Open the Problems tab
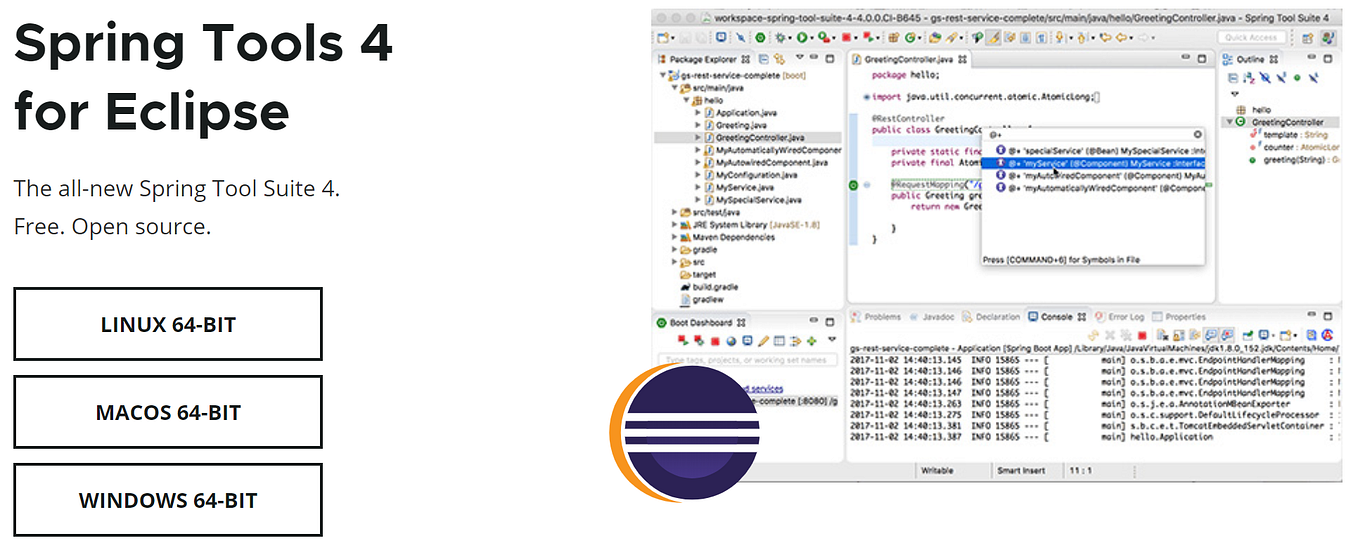 pos(876,317)
